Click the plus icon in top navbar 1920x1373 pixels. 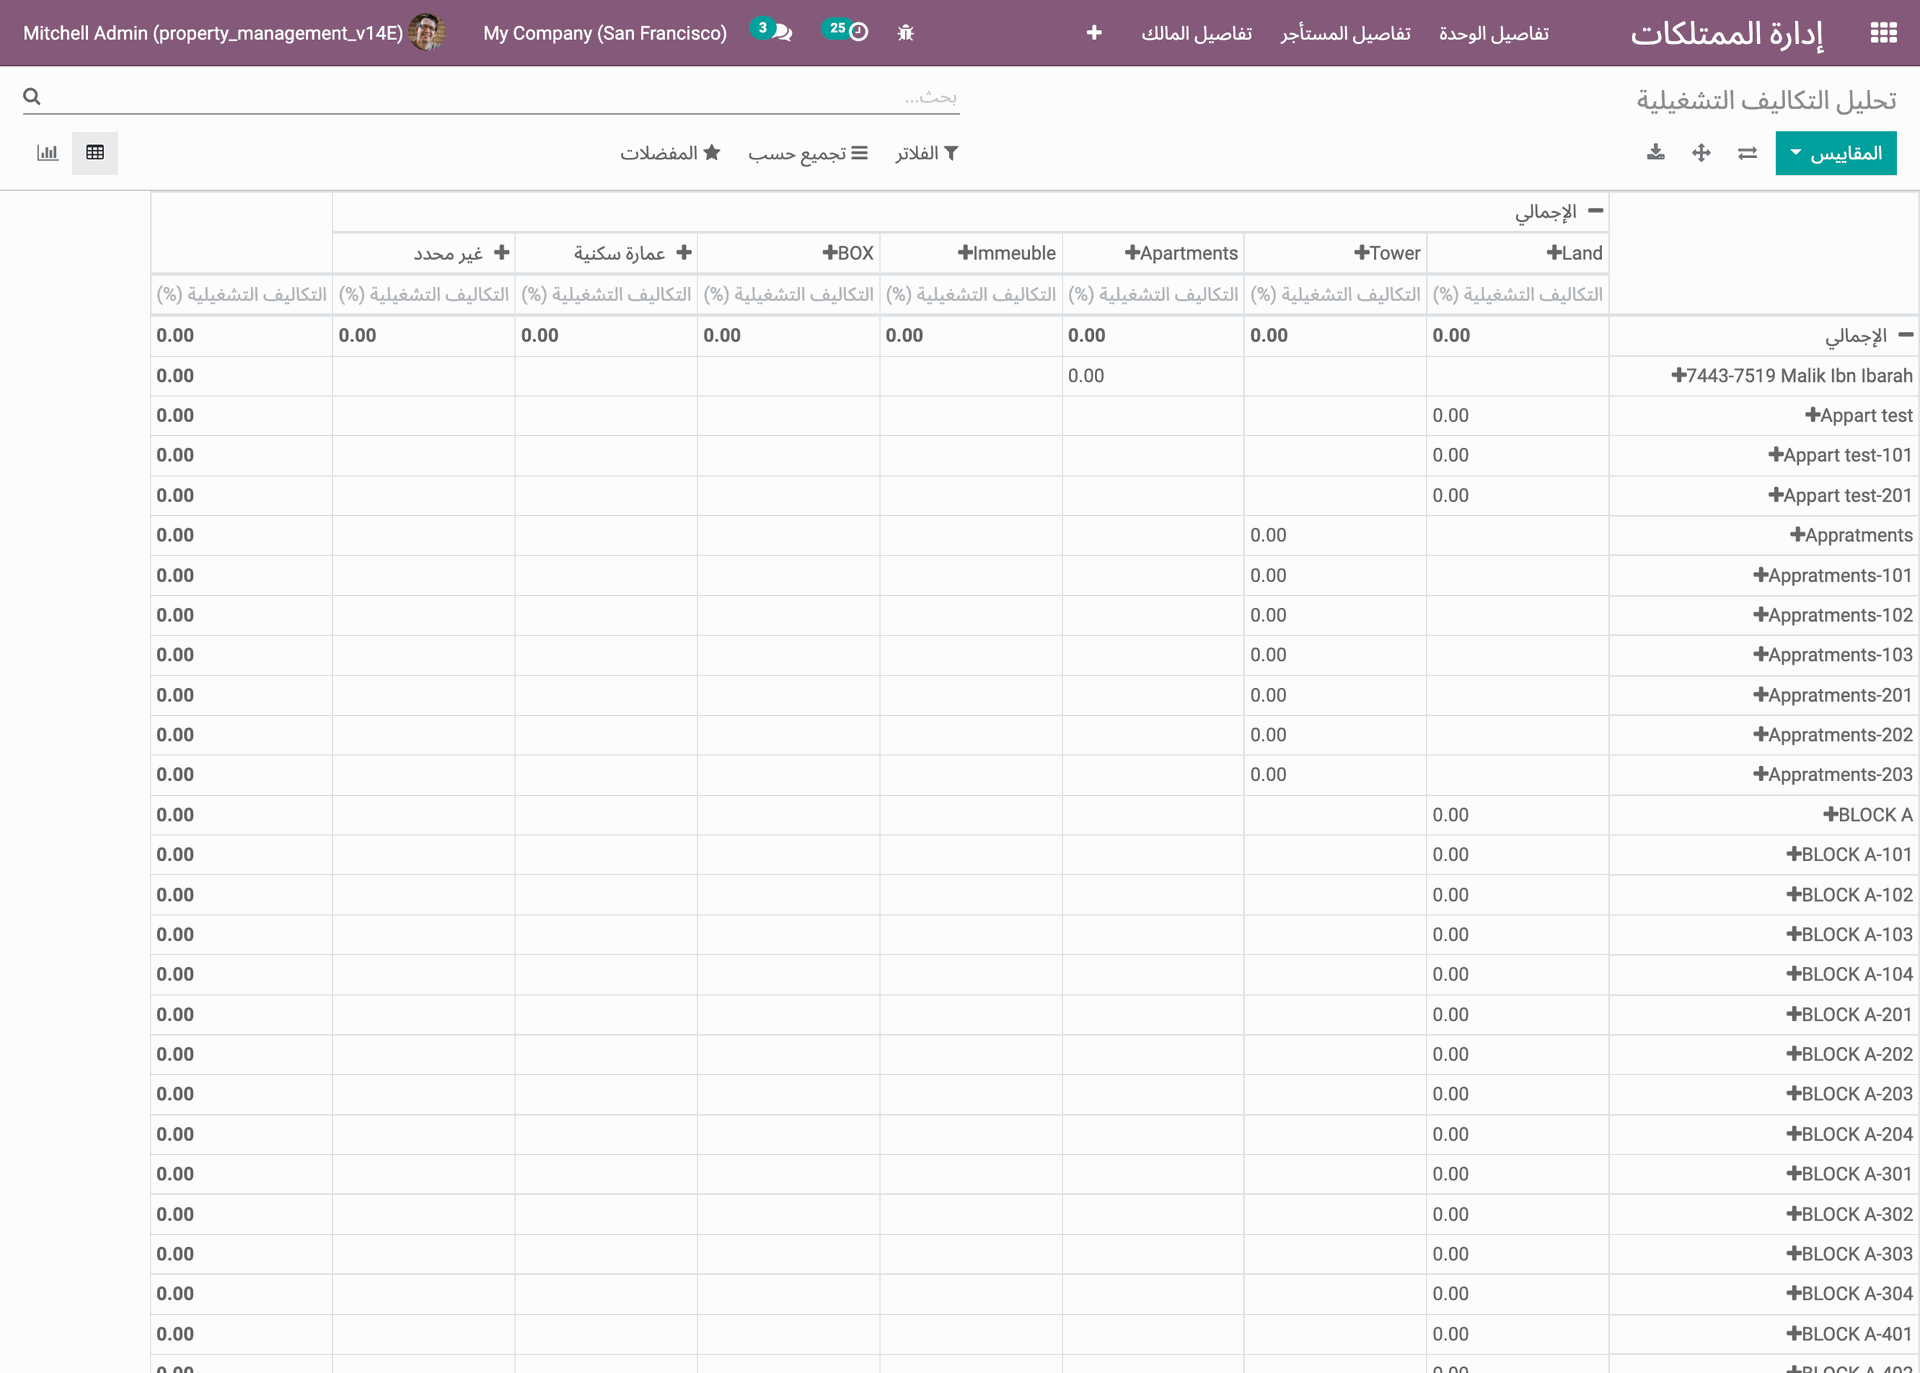point(1094,33)
